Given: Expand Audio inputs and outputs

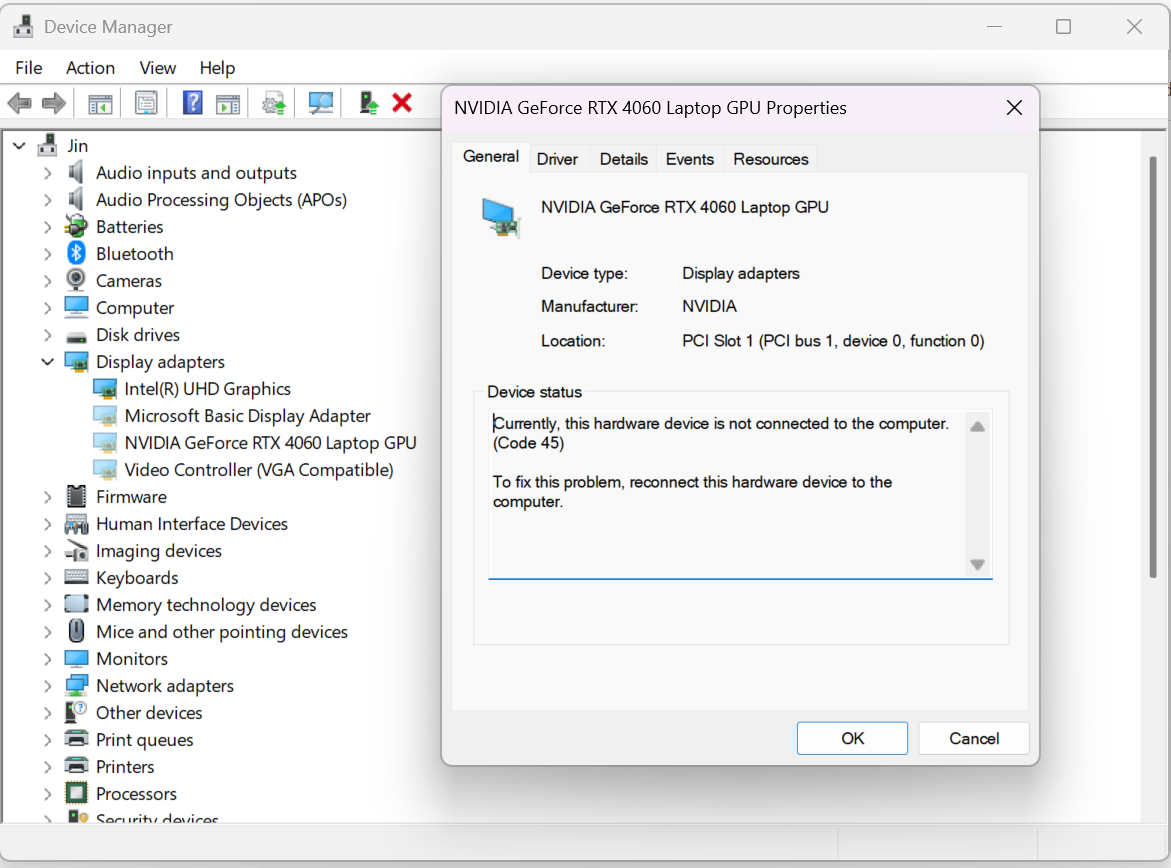Looking at the screenshot, I should [x=48, y=173].
